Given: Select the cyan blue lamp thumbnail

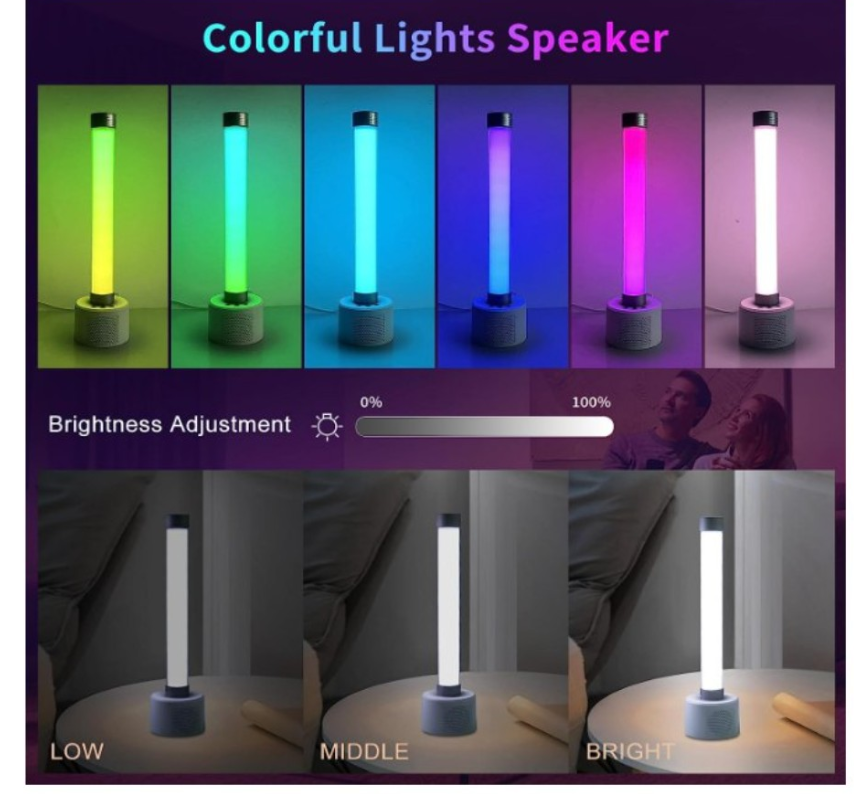Looking at the screenshot, I should (x=369, y=227).
